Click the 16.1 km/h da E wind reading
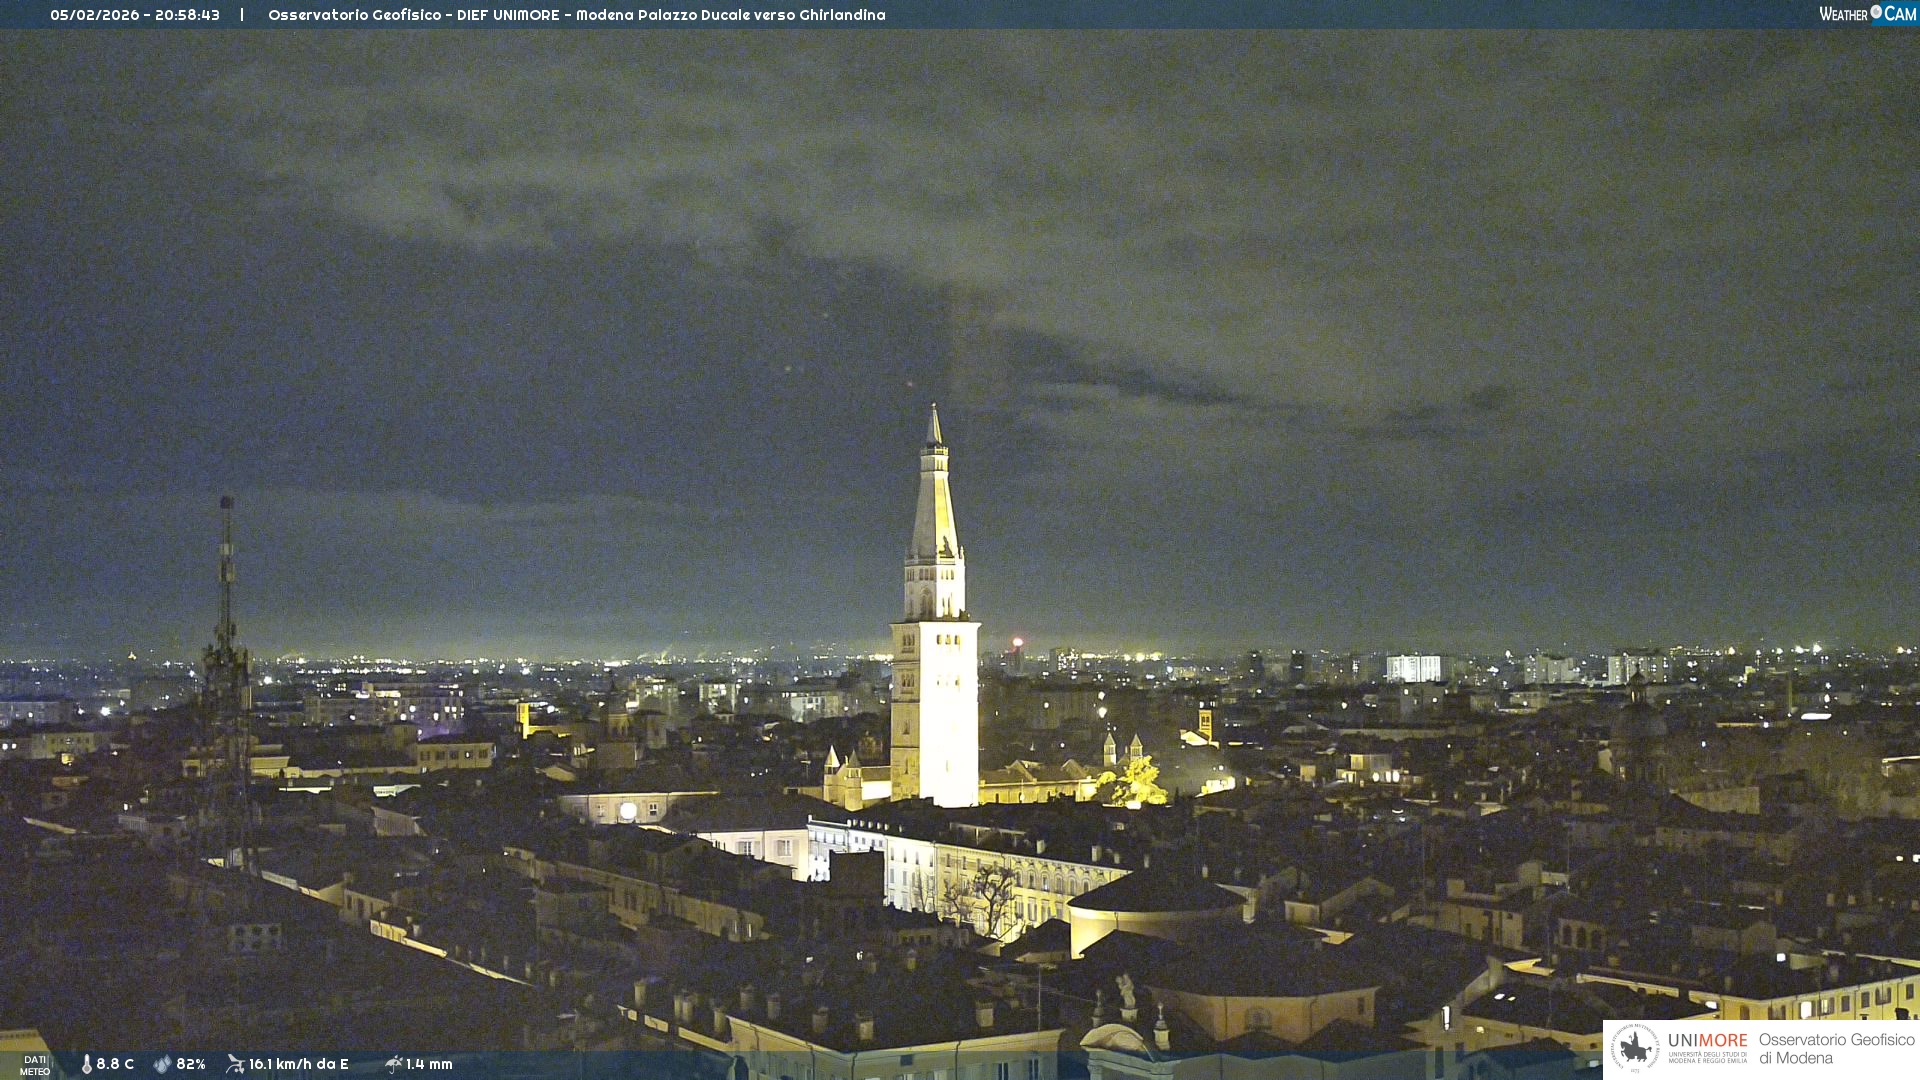 pos(298,1064)
